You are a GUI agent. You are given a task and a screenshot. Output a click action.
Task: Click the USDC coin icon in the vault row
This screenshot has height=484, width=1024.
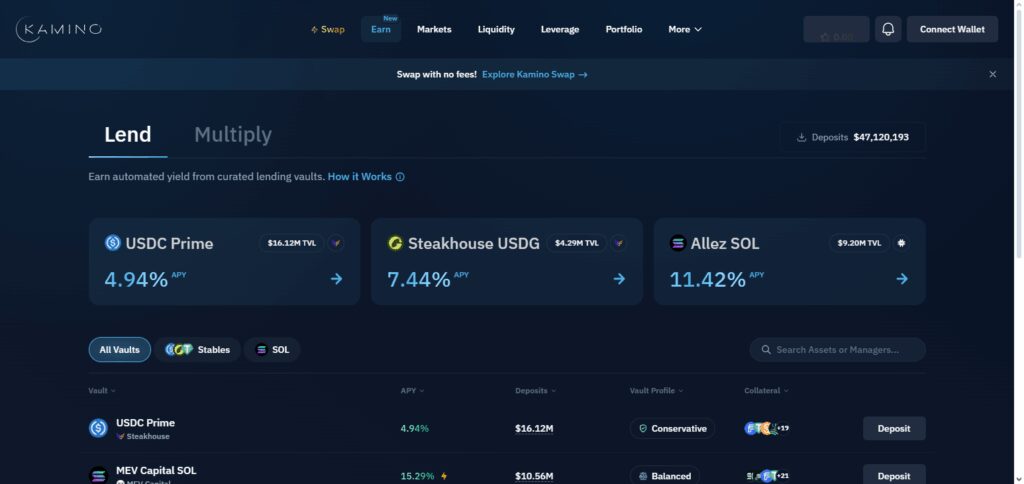click(x=99, y=428)
